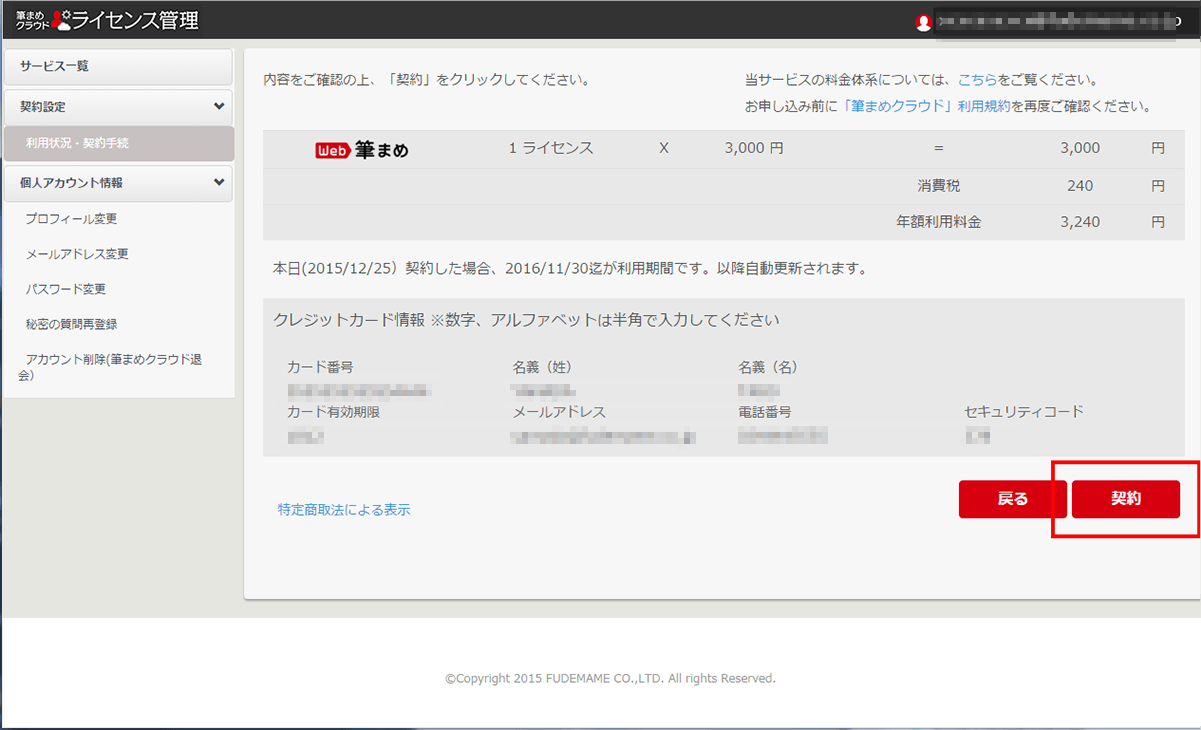The width and height of the screenshot is (1201, 730).
Task: Click the カード有効期限 label
Action: coord(334,411)
